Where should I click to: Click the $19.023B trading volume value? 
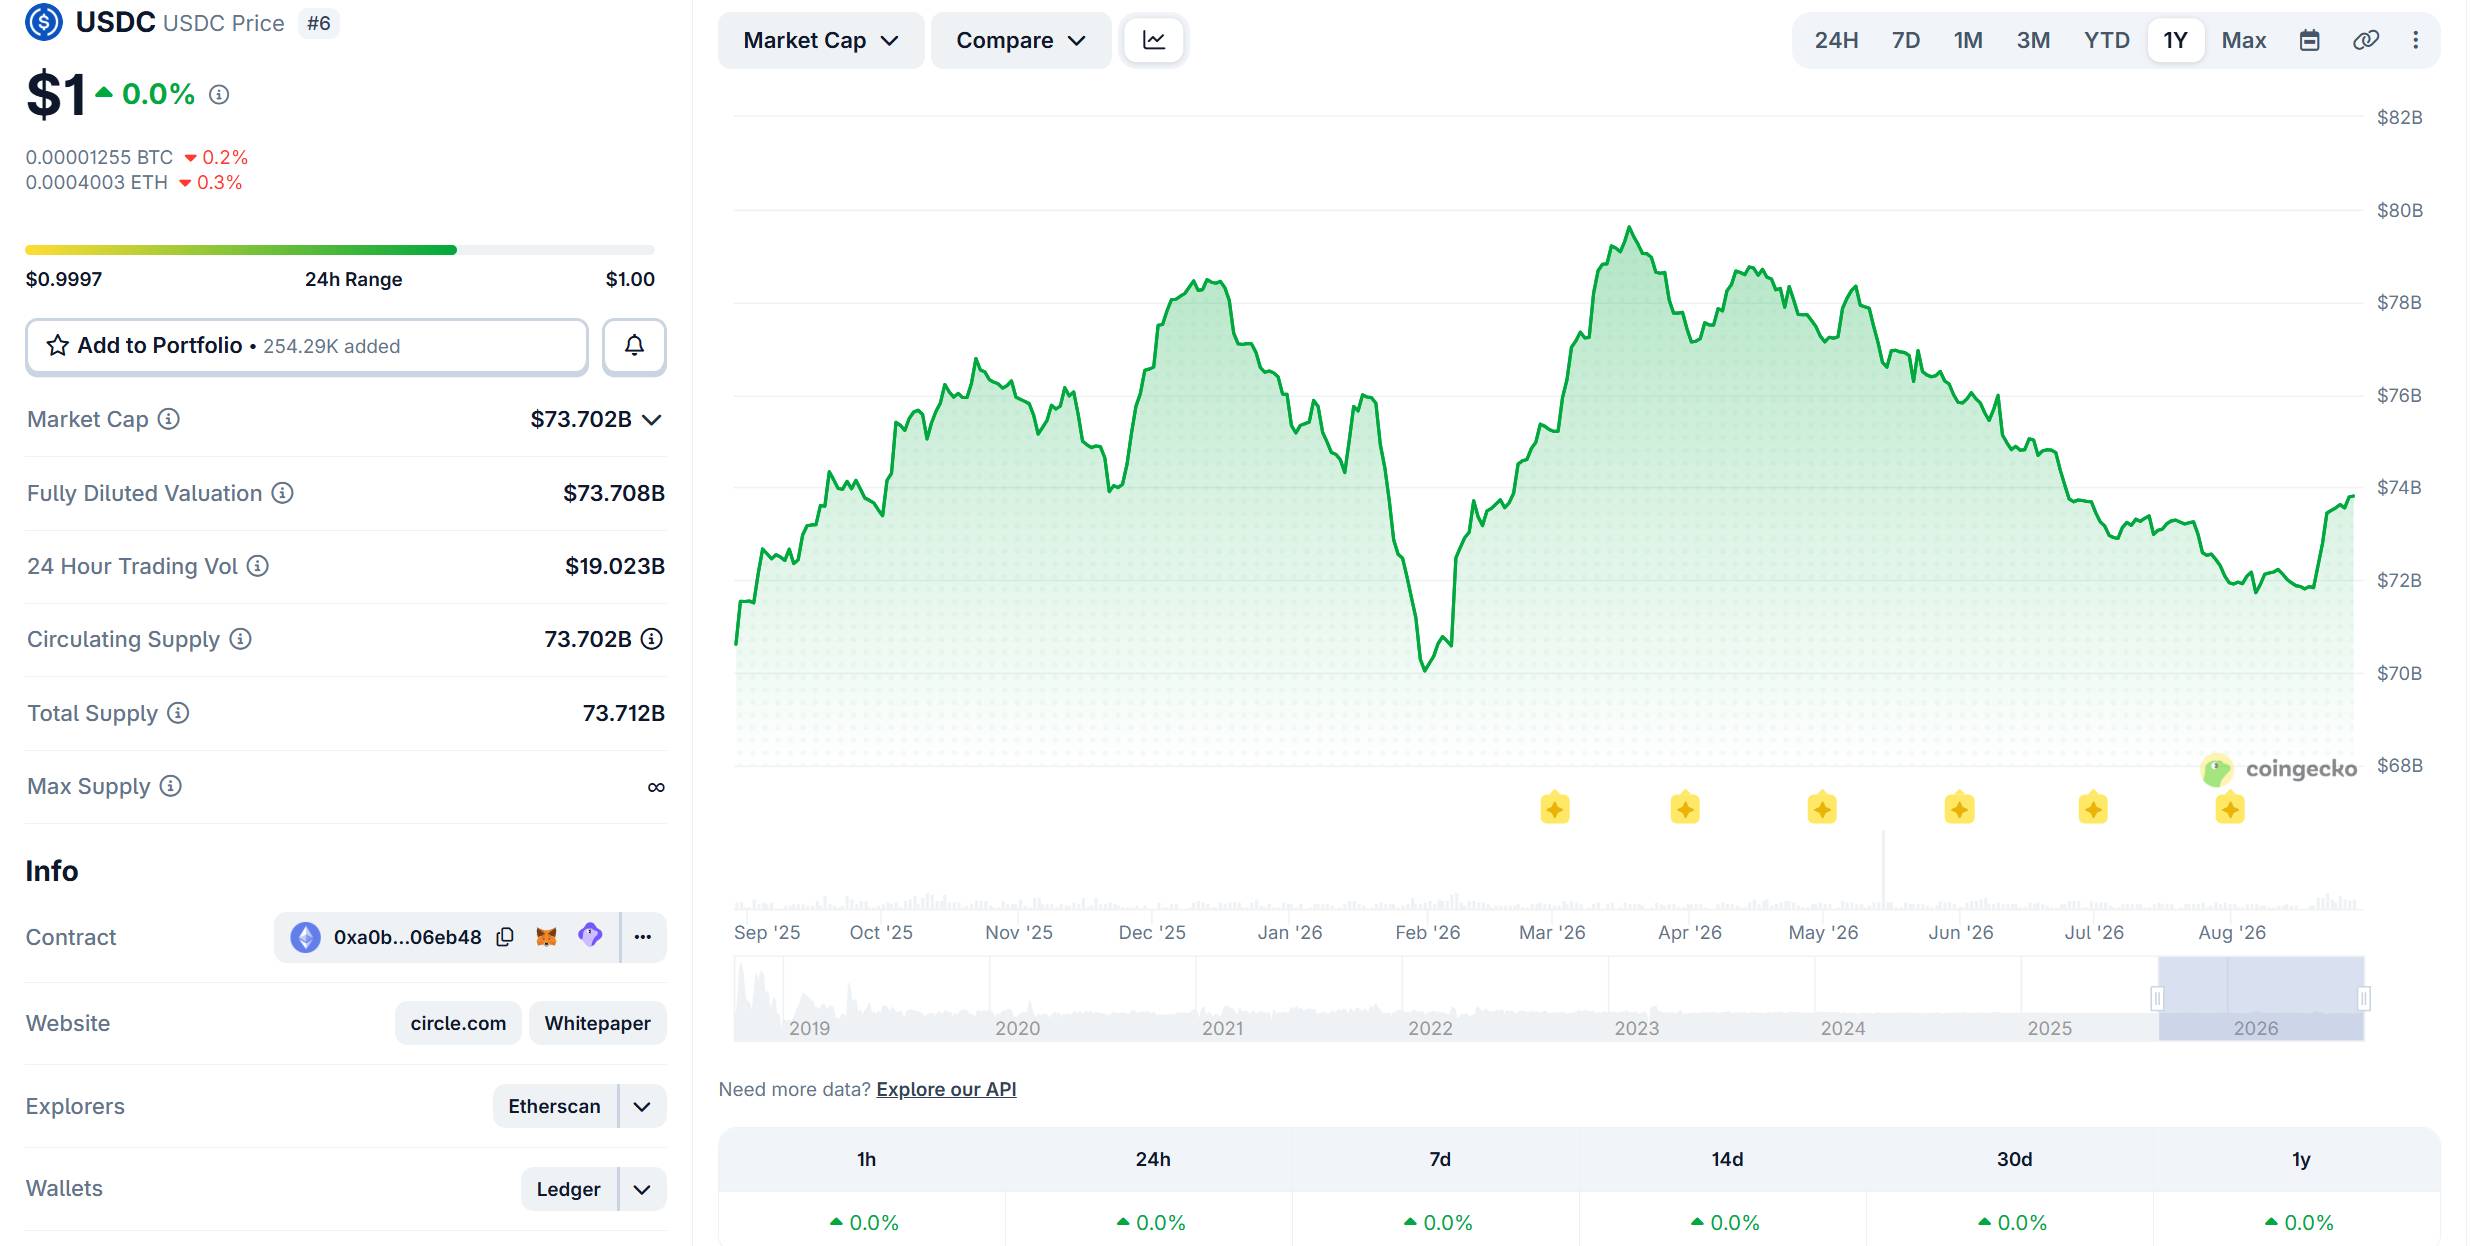(615, 566)
